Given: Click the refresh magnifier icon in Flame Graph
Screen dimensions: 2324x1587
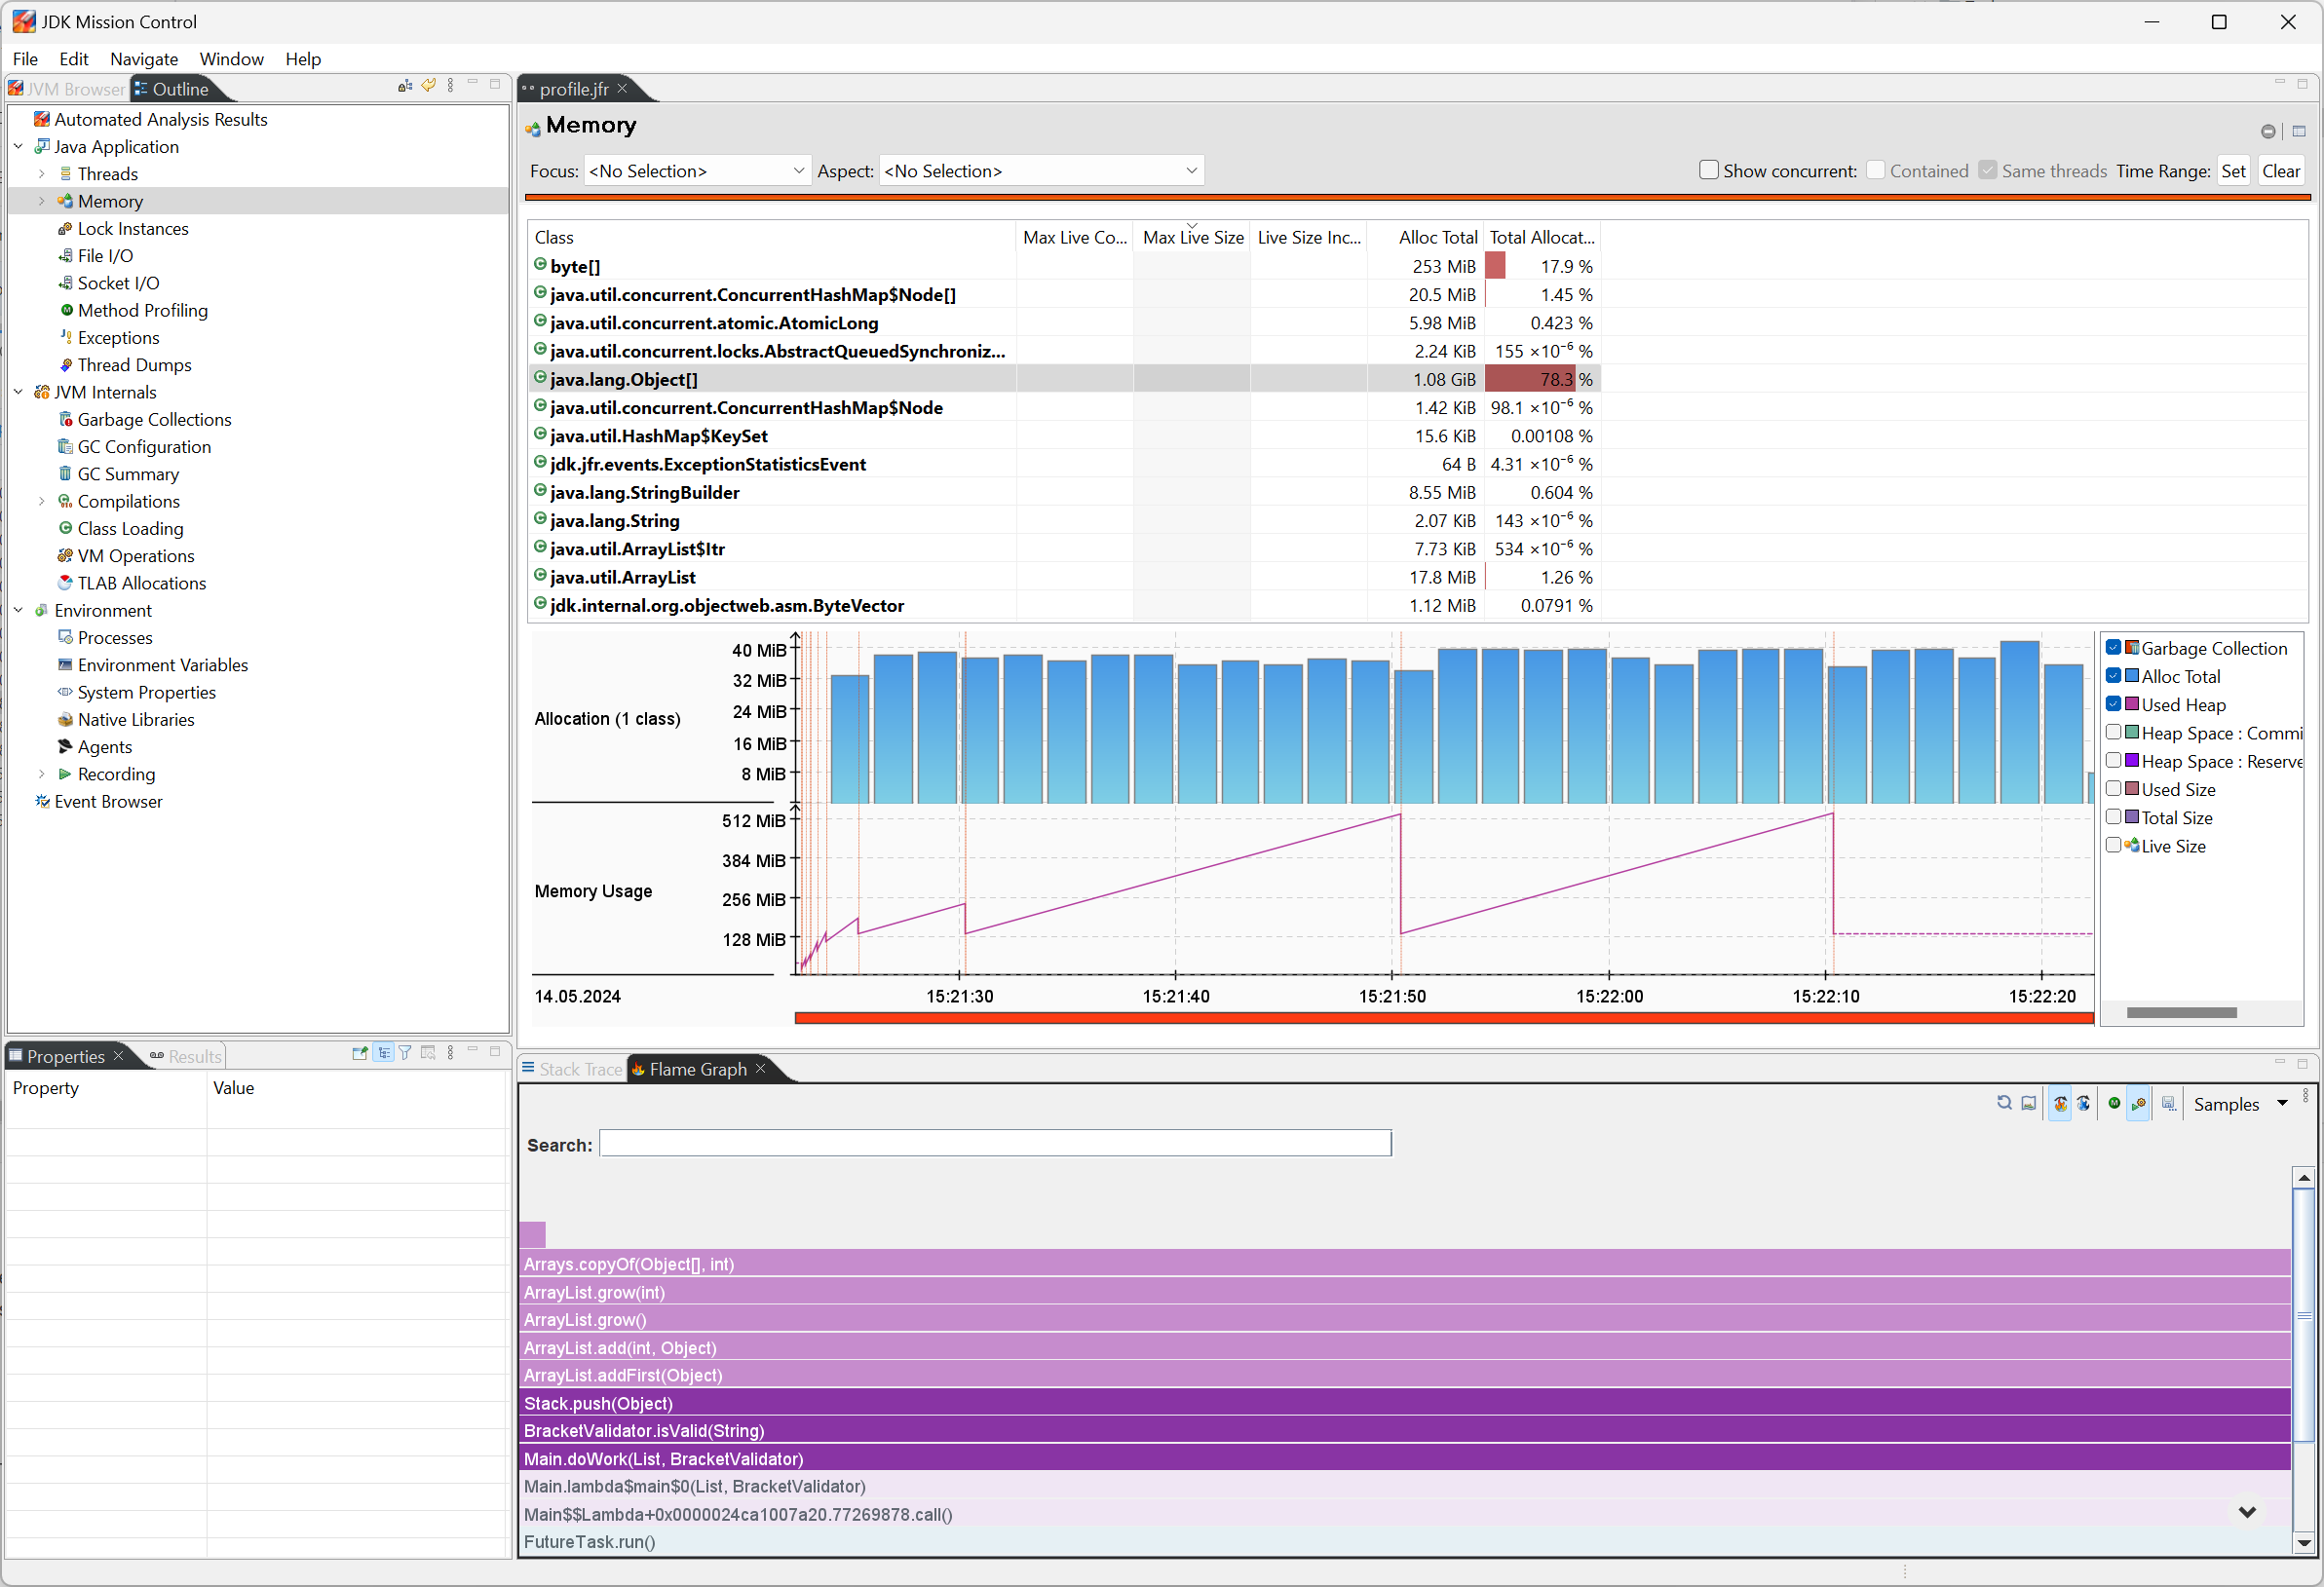Looking at the screenshot, I should coord(2004,1103).
